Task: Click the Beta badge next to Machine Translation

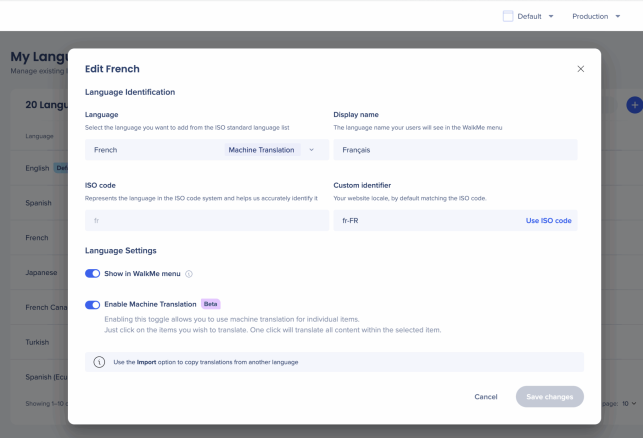Action: pos(210,303)
